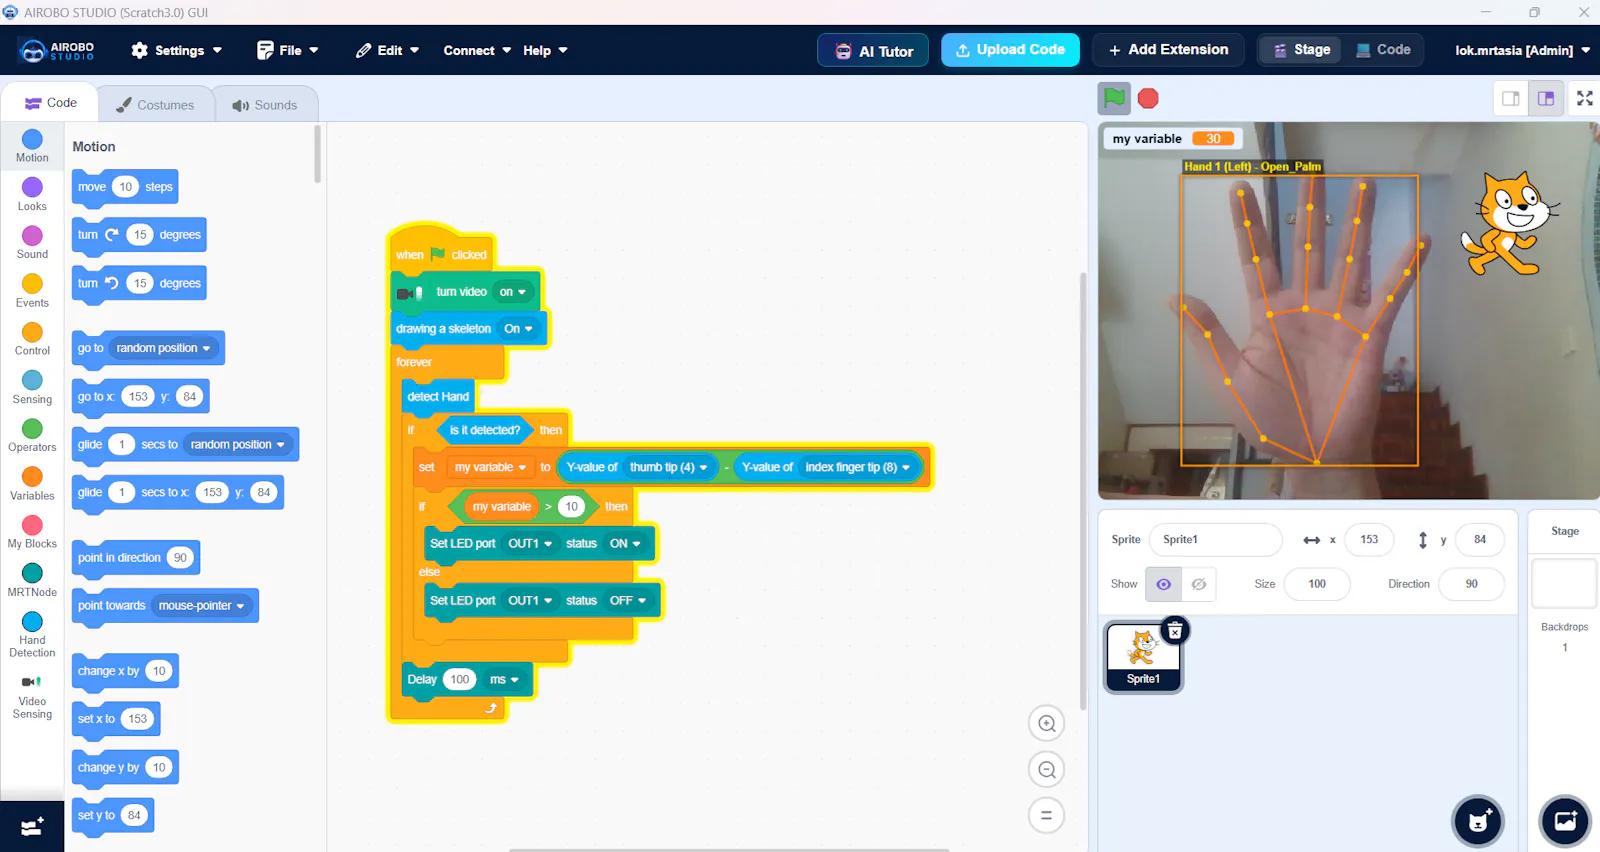Viewport: 1600px width, 852px height.
Task: Open status ON dropdown in LED block
Action: point(625,544)
